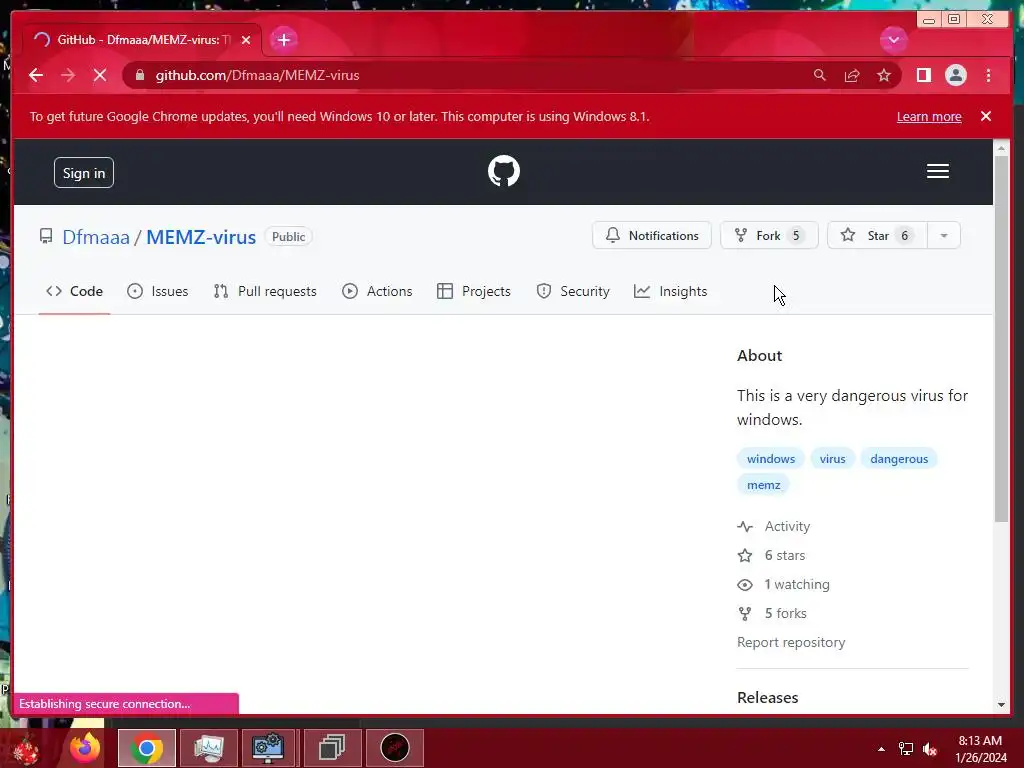Select the GitHub browser tab
The height and width of the screenshot is (768, 1024).
pos(141,40)
